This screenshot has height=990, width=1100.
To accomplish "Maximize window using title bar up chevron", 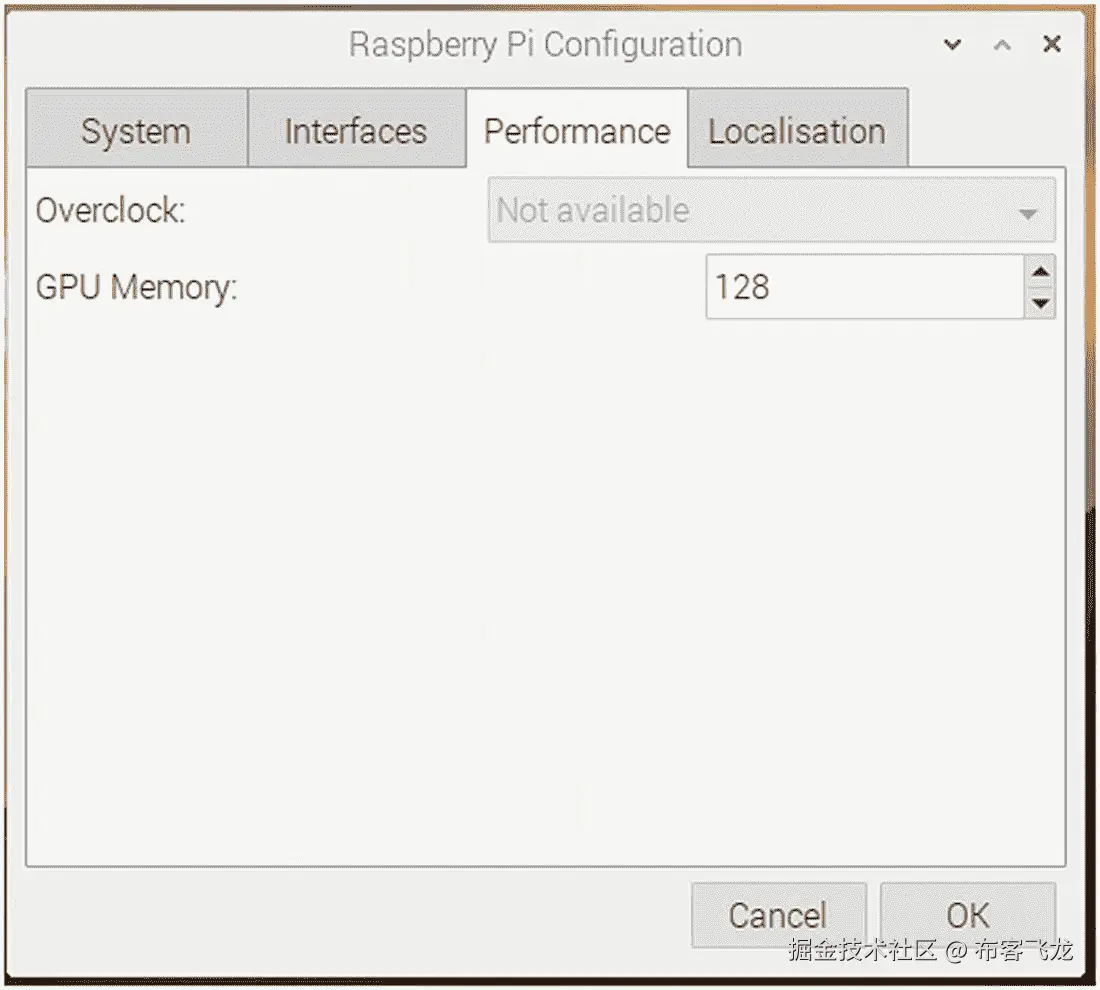I will coord(1002,45).
